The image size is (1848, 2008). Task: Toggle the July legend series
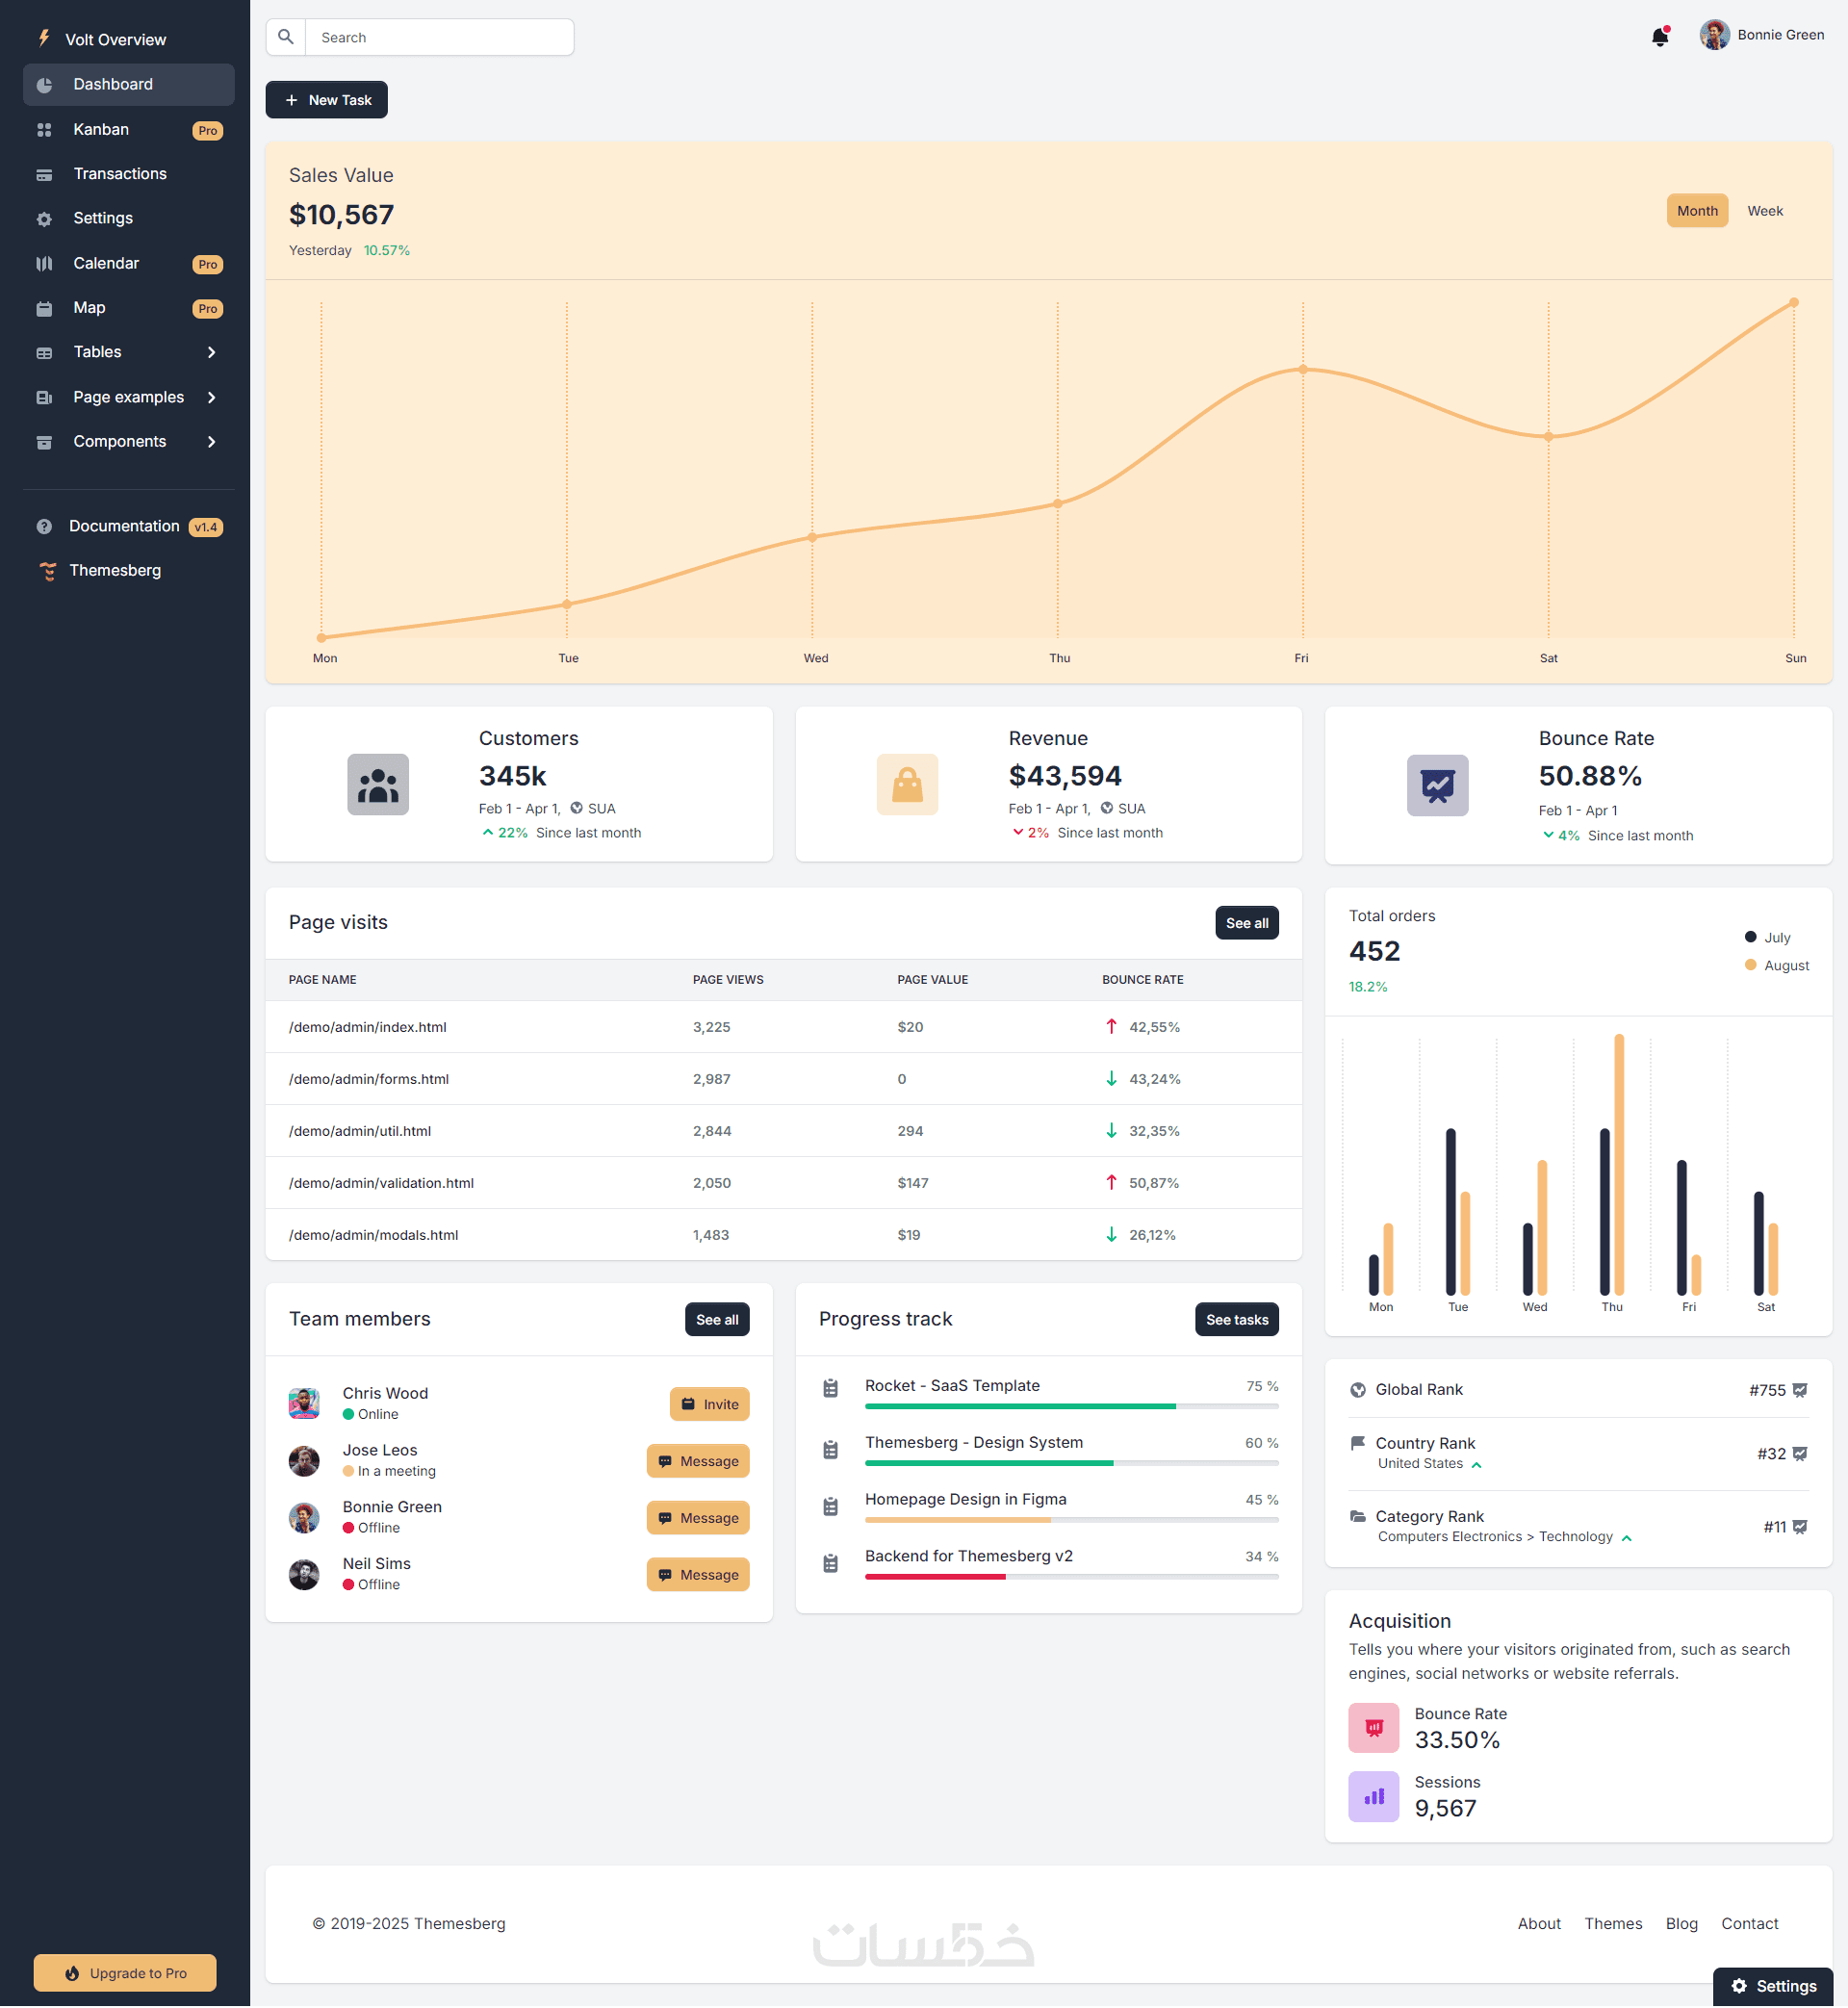tap(1767, 938)
